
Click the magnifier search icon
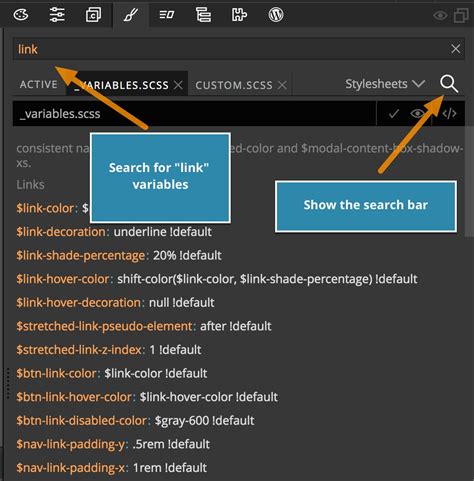[x=449, y=84]
